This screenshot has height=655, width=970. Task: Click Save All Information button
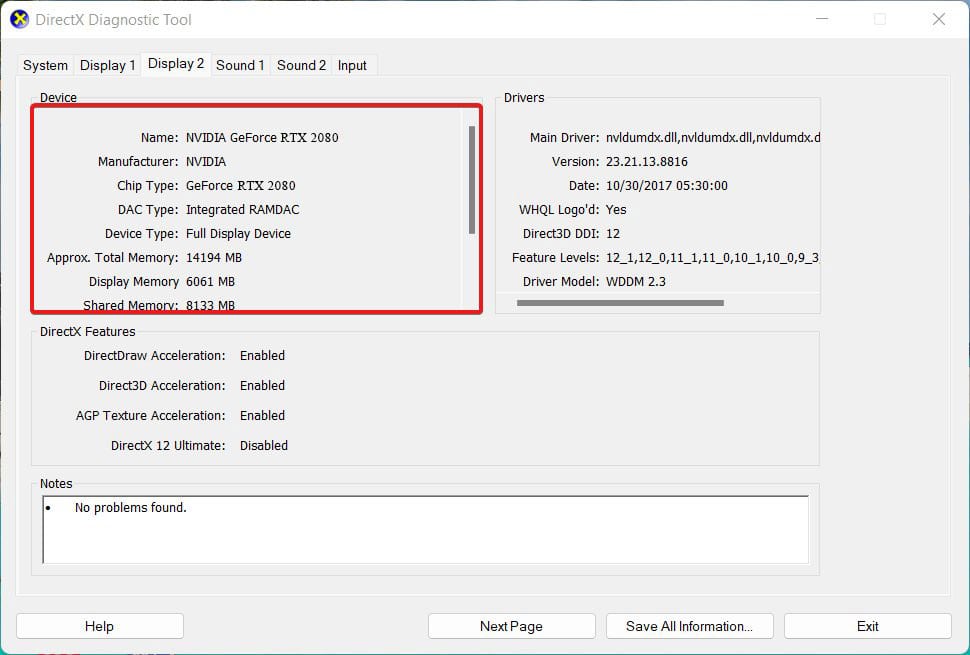pos(689,626)
